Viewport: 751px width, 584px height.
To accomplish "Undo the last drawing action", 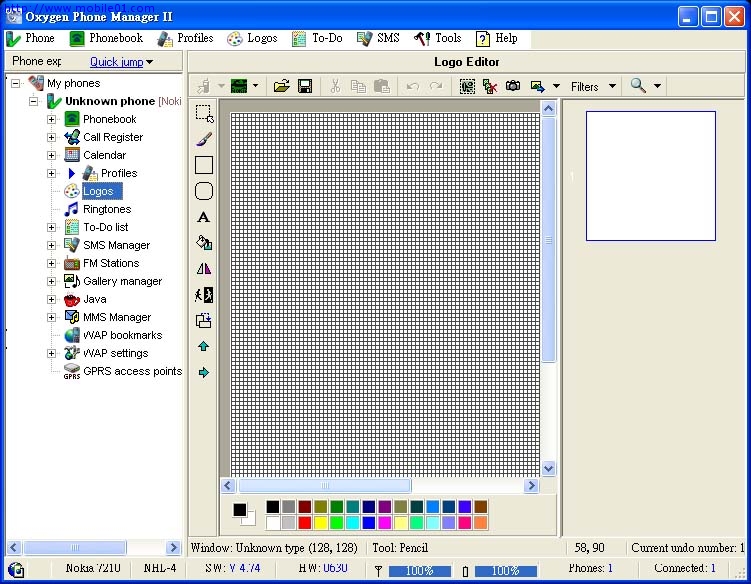I will (412, 86).
